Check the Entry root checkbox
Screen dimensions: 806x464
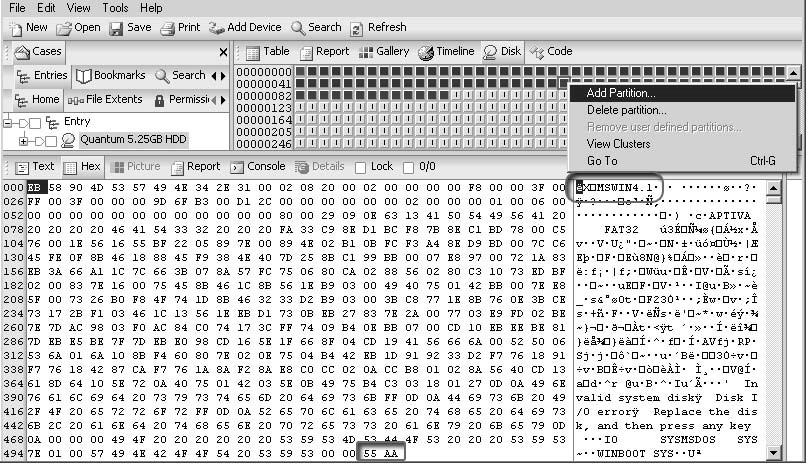35,122
